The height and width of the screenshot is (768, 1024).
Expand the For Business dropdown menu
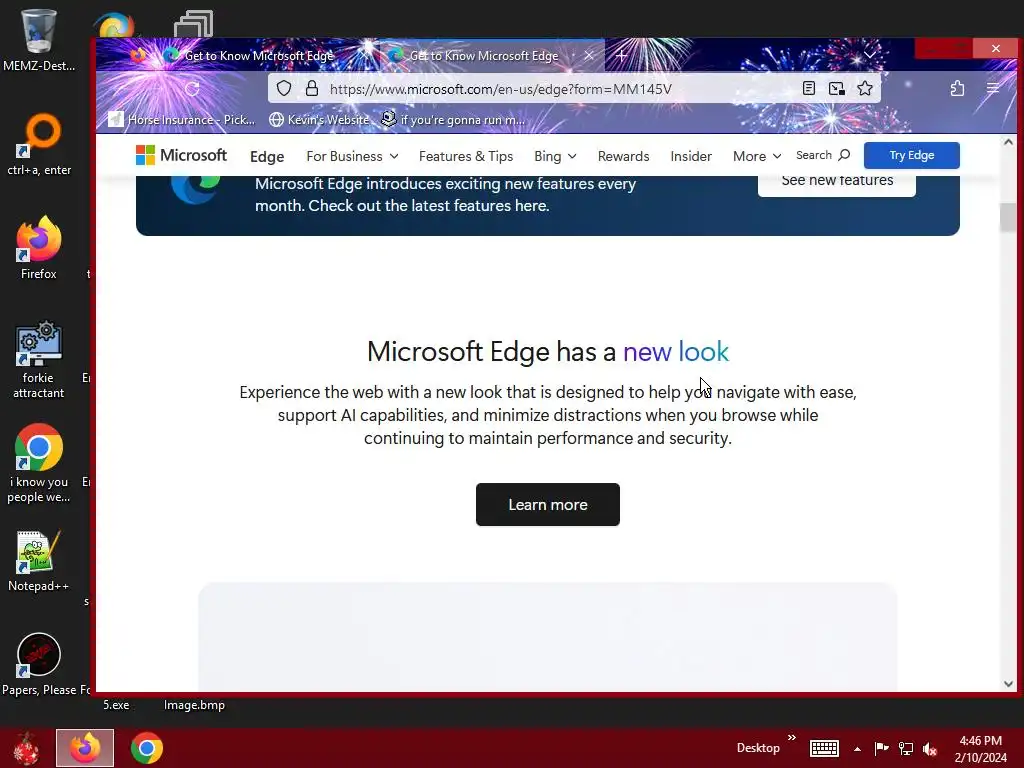point(352,156)
